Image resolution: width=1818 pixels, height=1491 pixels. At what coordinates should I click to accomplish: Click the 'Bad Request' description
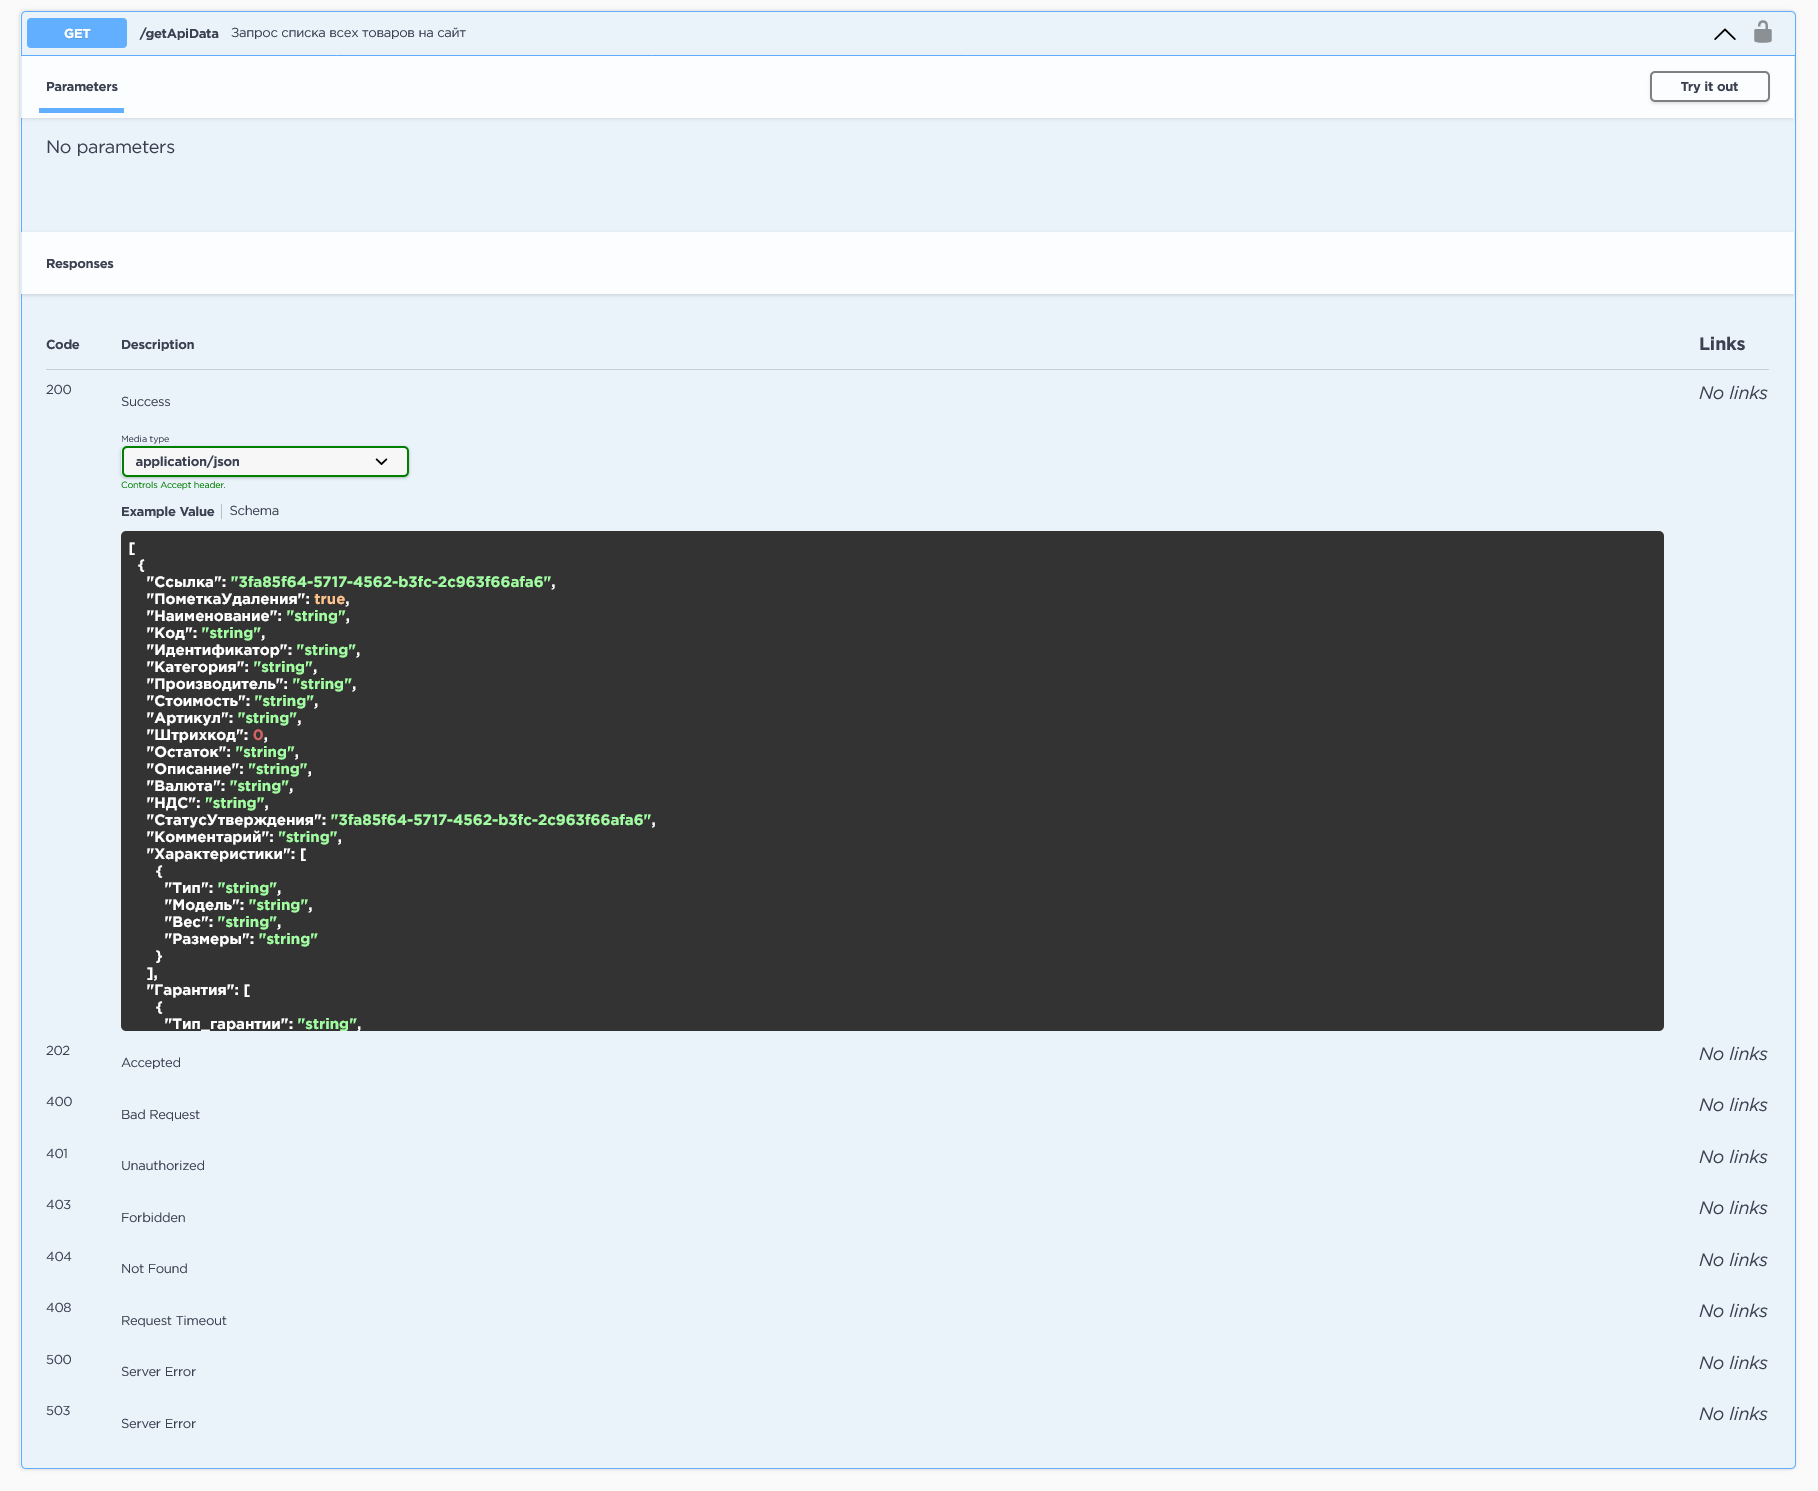pyautogui.click(x=160, y=1114)
